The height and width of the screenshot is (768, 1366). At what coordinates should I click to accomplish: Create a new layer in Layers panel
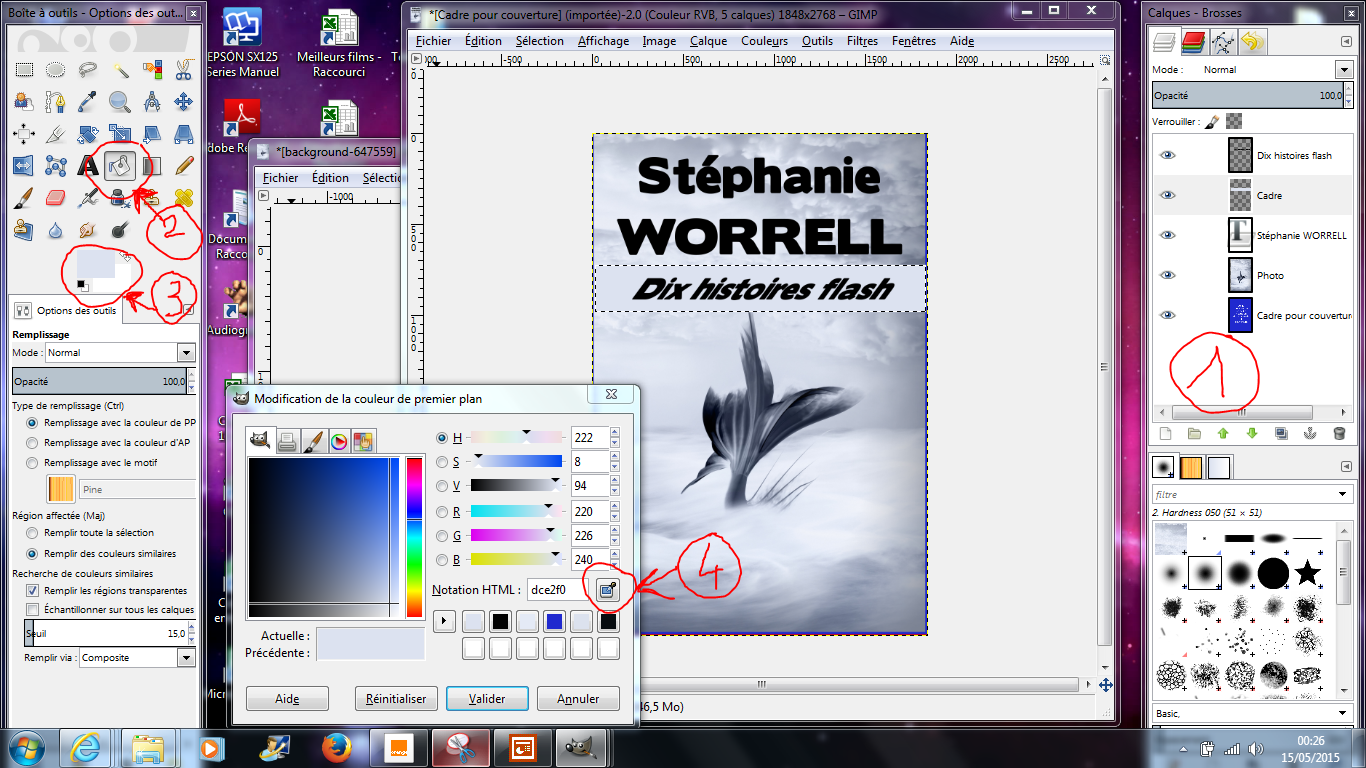[x=1165, y=433]
